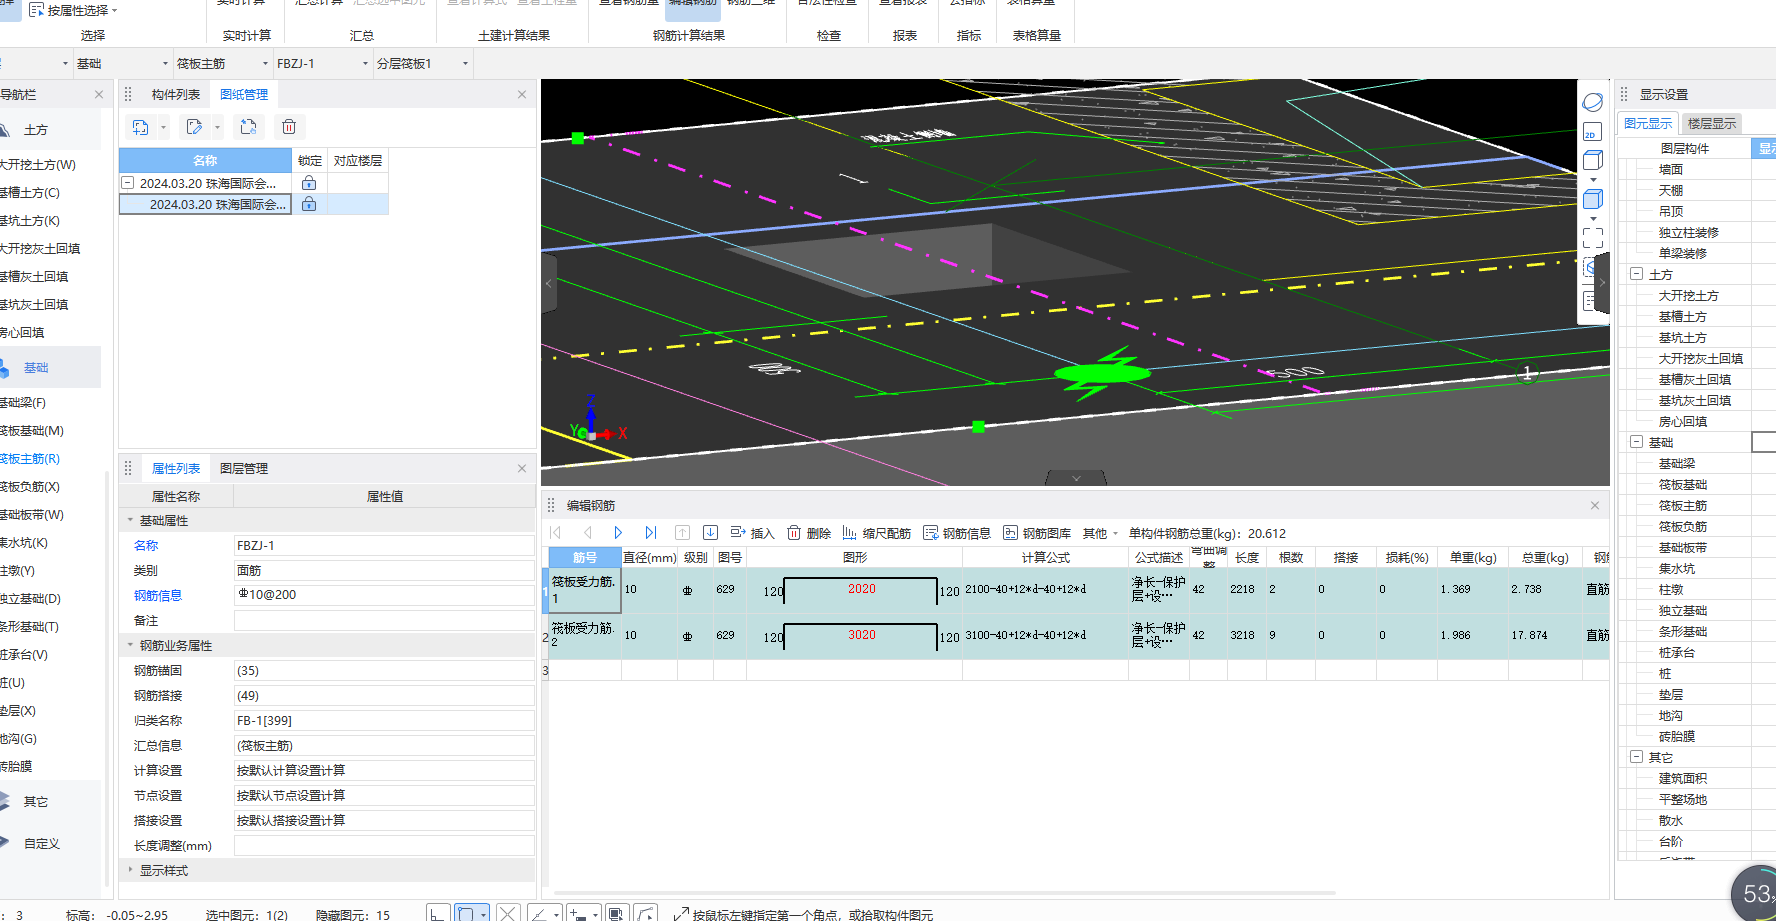Click the angle snap icon in status bar
The height and width of the screenshot is (921, 1776).
pyautogui.click(x=539, y=913)
